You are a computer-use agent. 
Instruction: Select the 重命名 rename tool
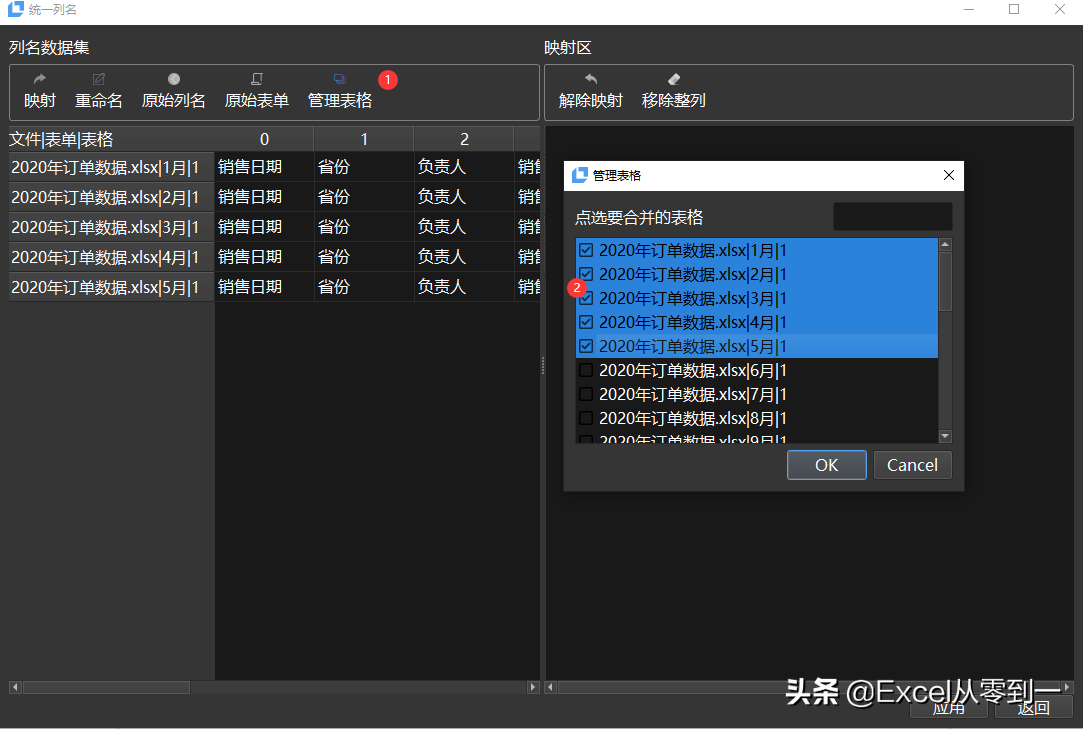[x=98, y=91]
